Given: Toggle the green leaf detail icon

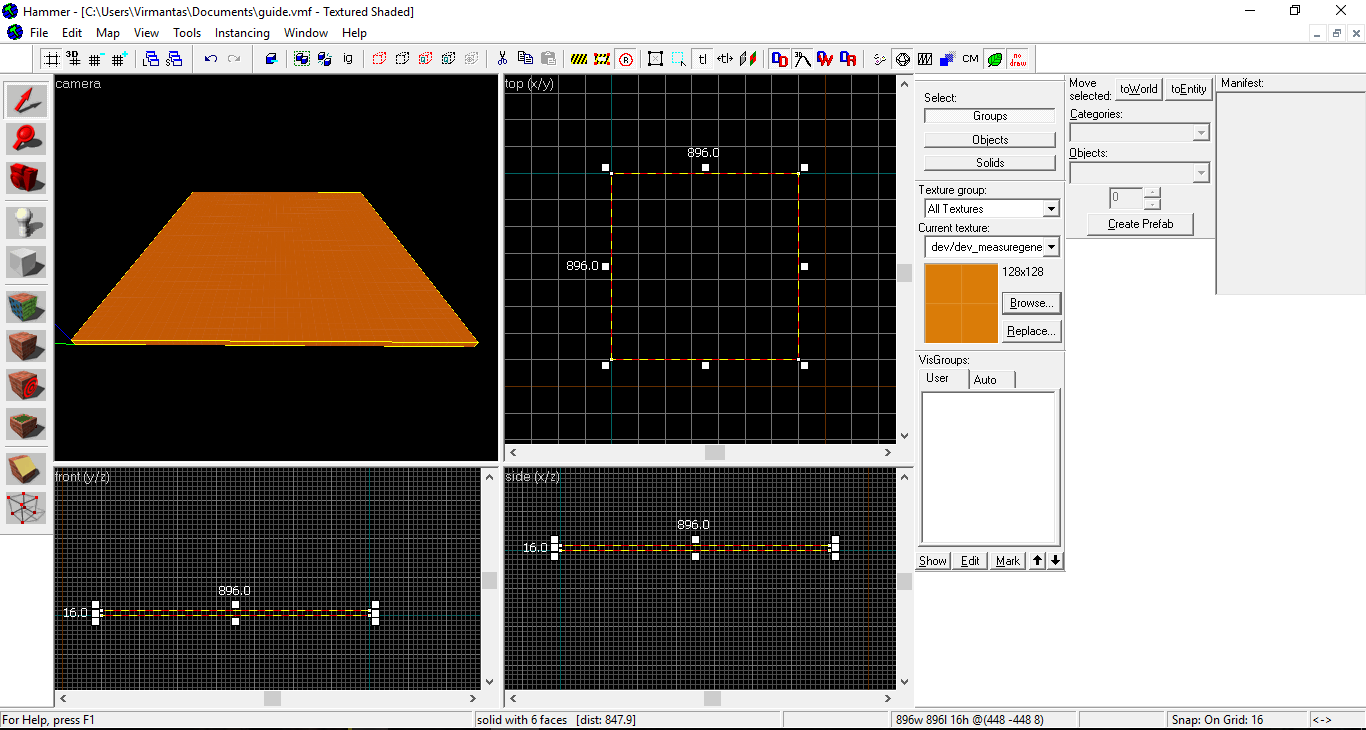Looking at the screenshot, I should point(994,59).
